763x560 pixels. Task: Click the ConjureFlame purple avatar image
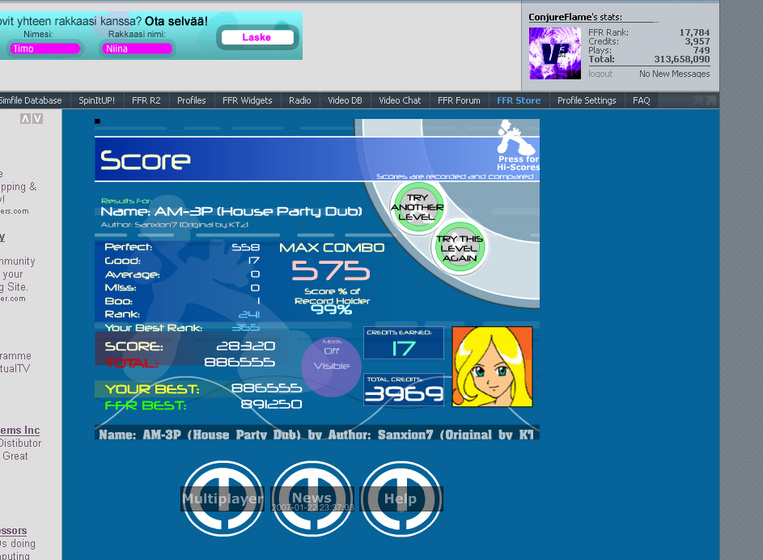tap(555, 53)
